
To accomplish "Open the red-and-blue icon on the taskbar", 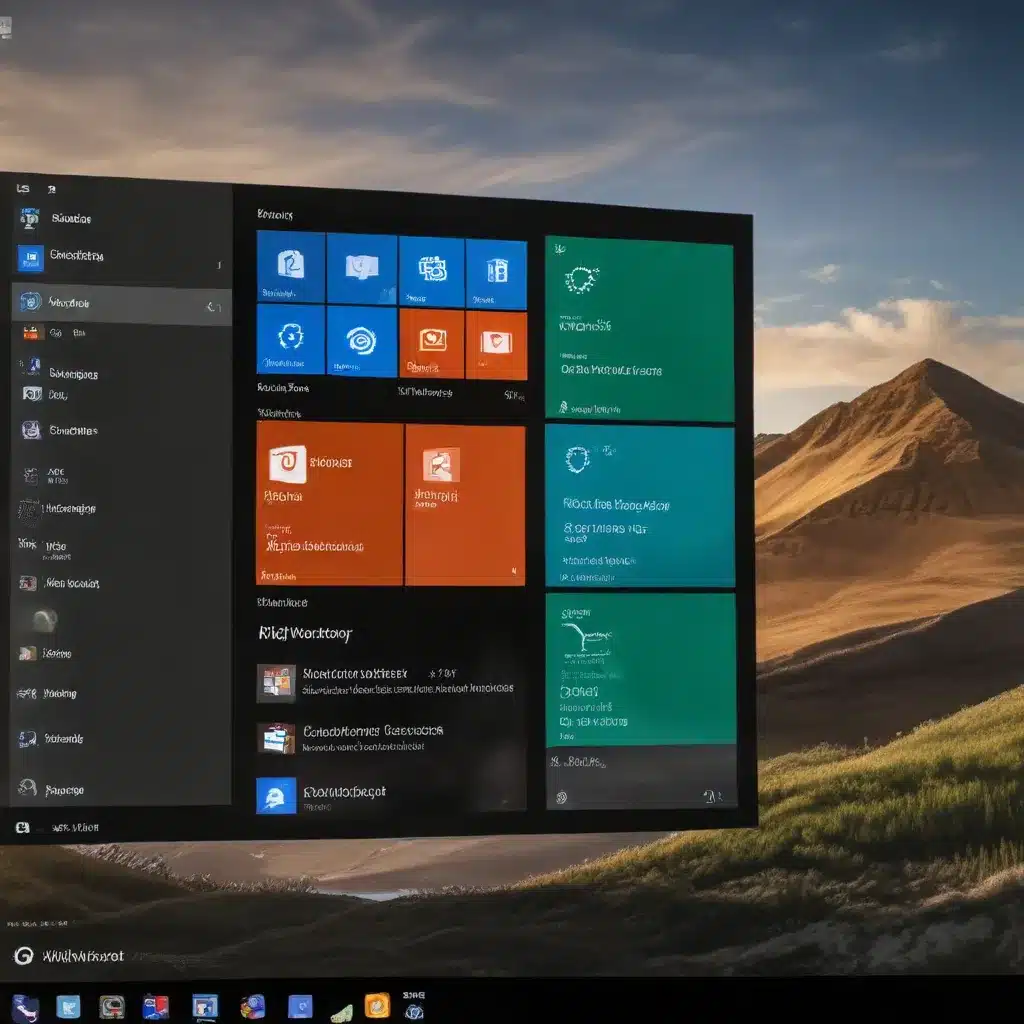I will 156,1006.
